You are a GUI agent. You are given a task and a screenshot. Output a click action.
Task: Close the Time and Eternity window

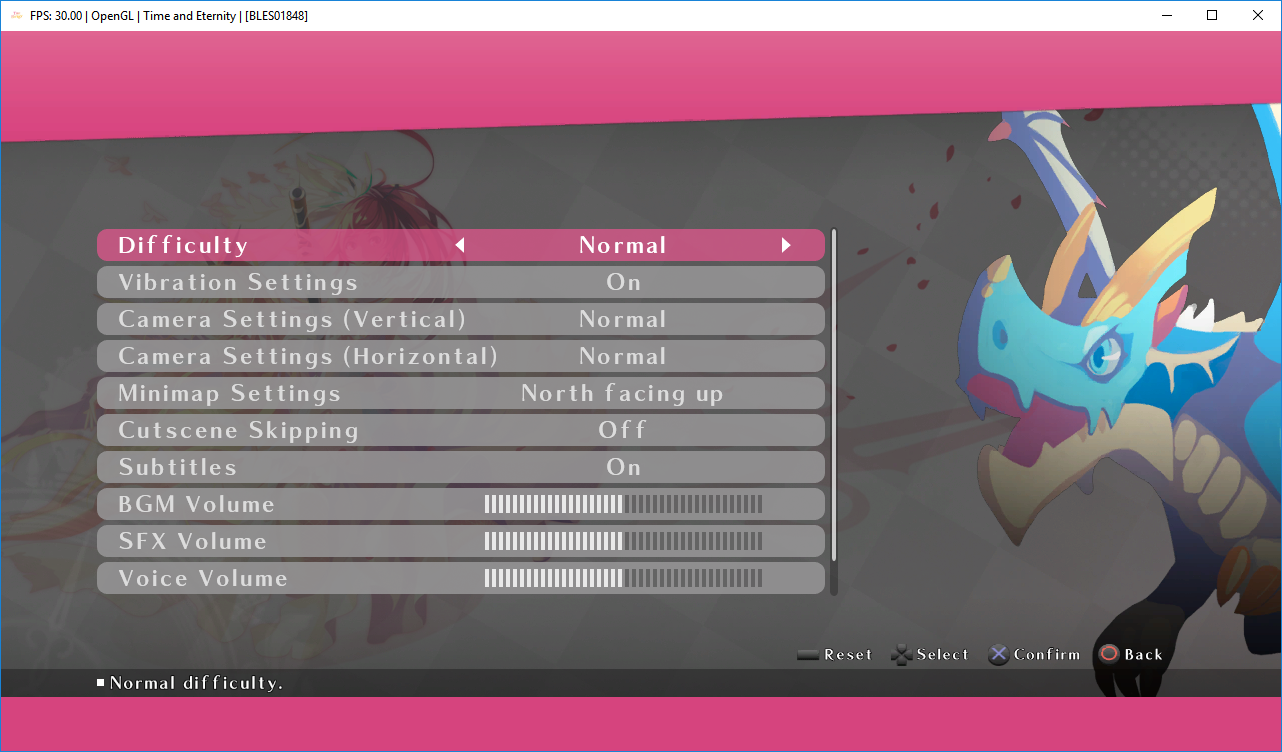point(1258,15)
